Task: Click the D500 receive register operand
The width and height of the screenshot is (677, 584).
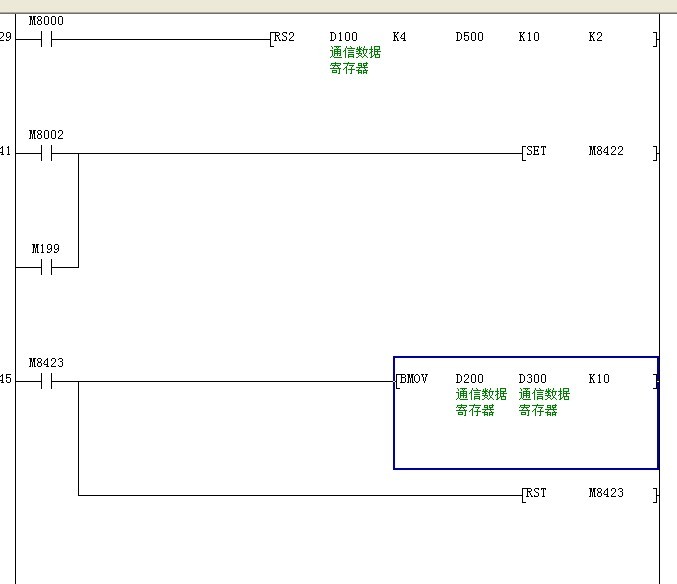Action: (x=469, y=37)
